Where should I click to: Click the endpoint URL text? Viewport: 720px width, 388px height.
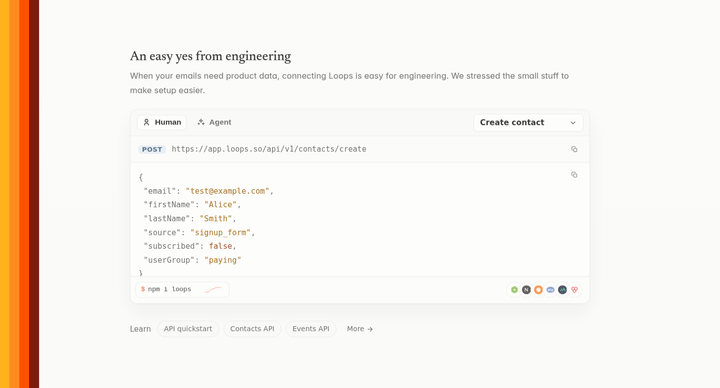pyautogui.click(x=269, y=149)
